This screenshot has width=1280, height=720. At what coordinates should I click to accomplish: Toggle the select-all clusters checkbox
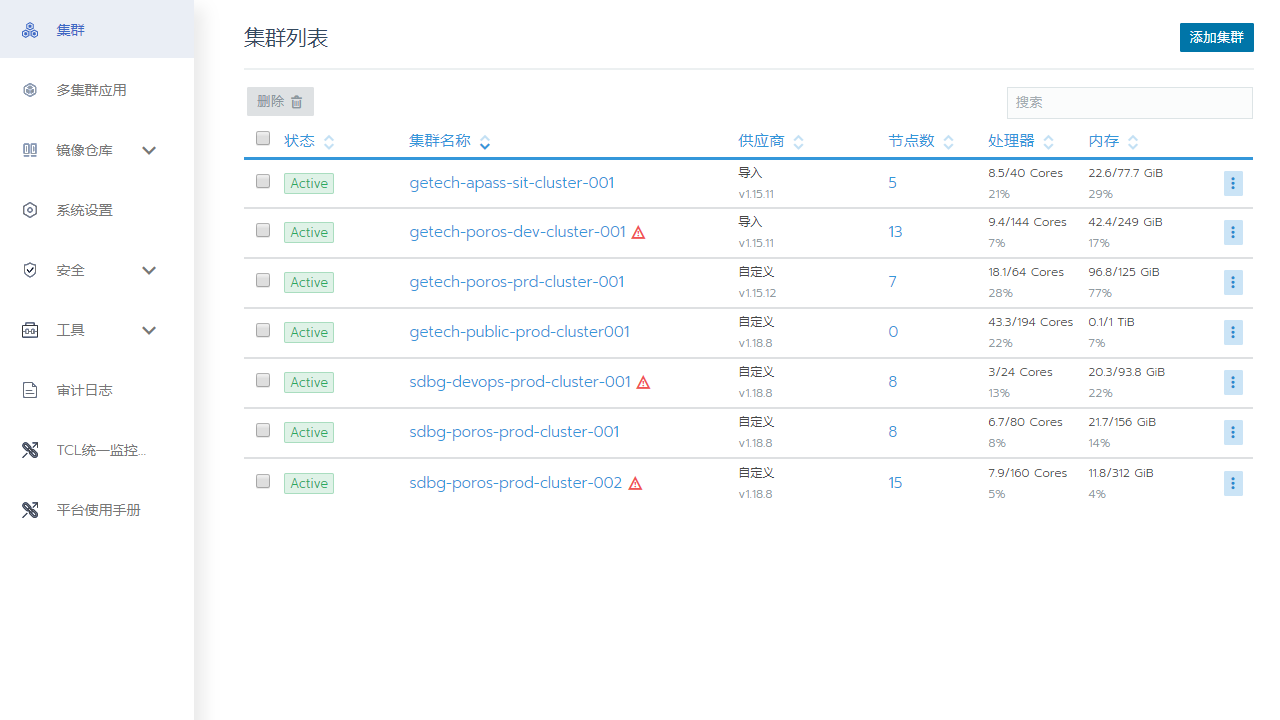tap(263, 139)
